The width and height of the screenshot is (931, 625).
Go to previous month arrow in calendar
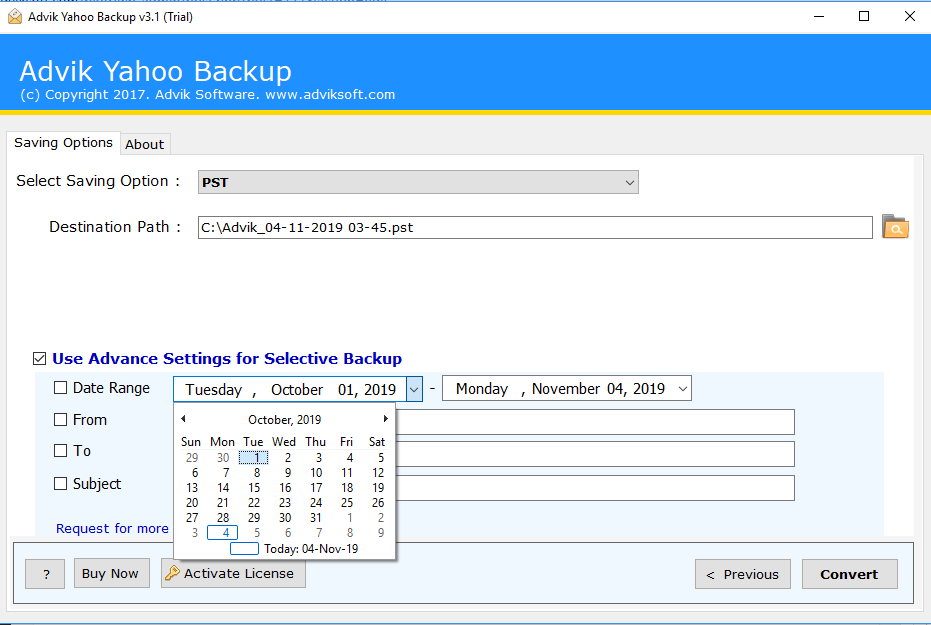tap(183, 419)
